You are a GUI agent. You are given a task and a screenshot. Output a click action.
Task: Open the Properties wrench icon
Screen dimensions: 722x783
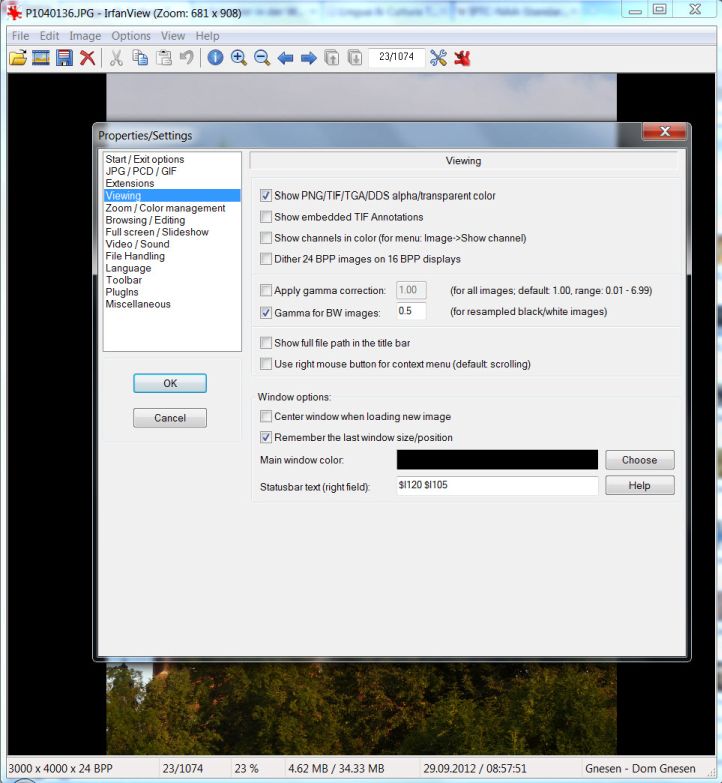(438, 58)
